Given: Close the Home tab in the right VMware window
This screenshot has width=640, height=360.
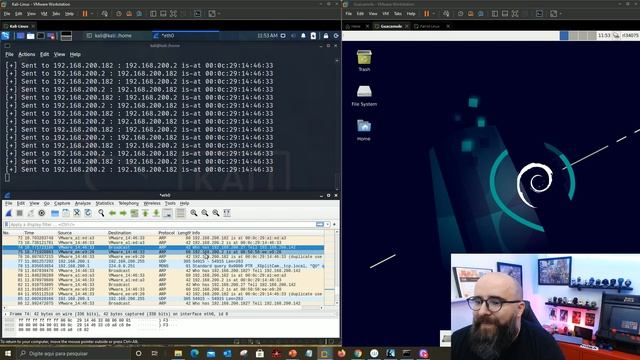Looking at the screenshot, I should tap(367, 26).
